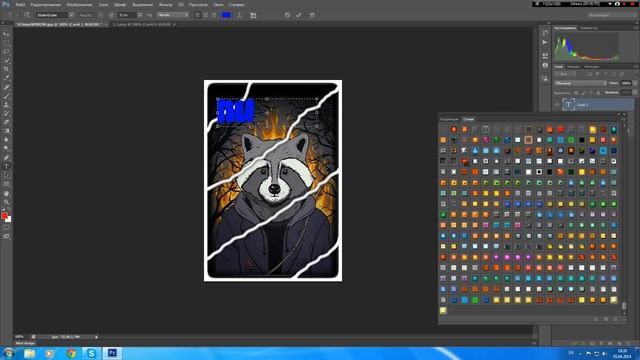Select the Eraser tool
This screenshot has height=360, width=640.
point(6,122)
